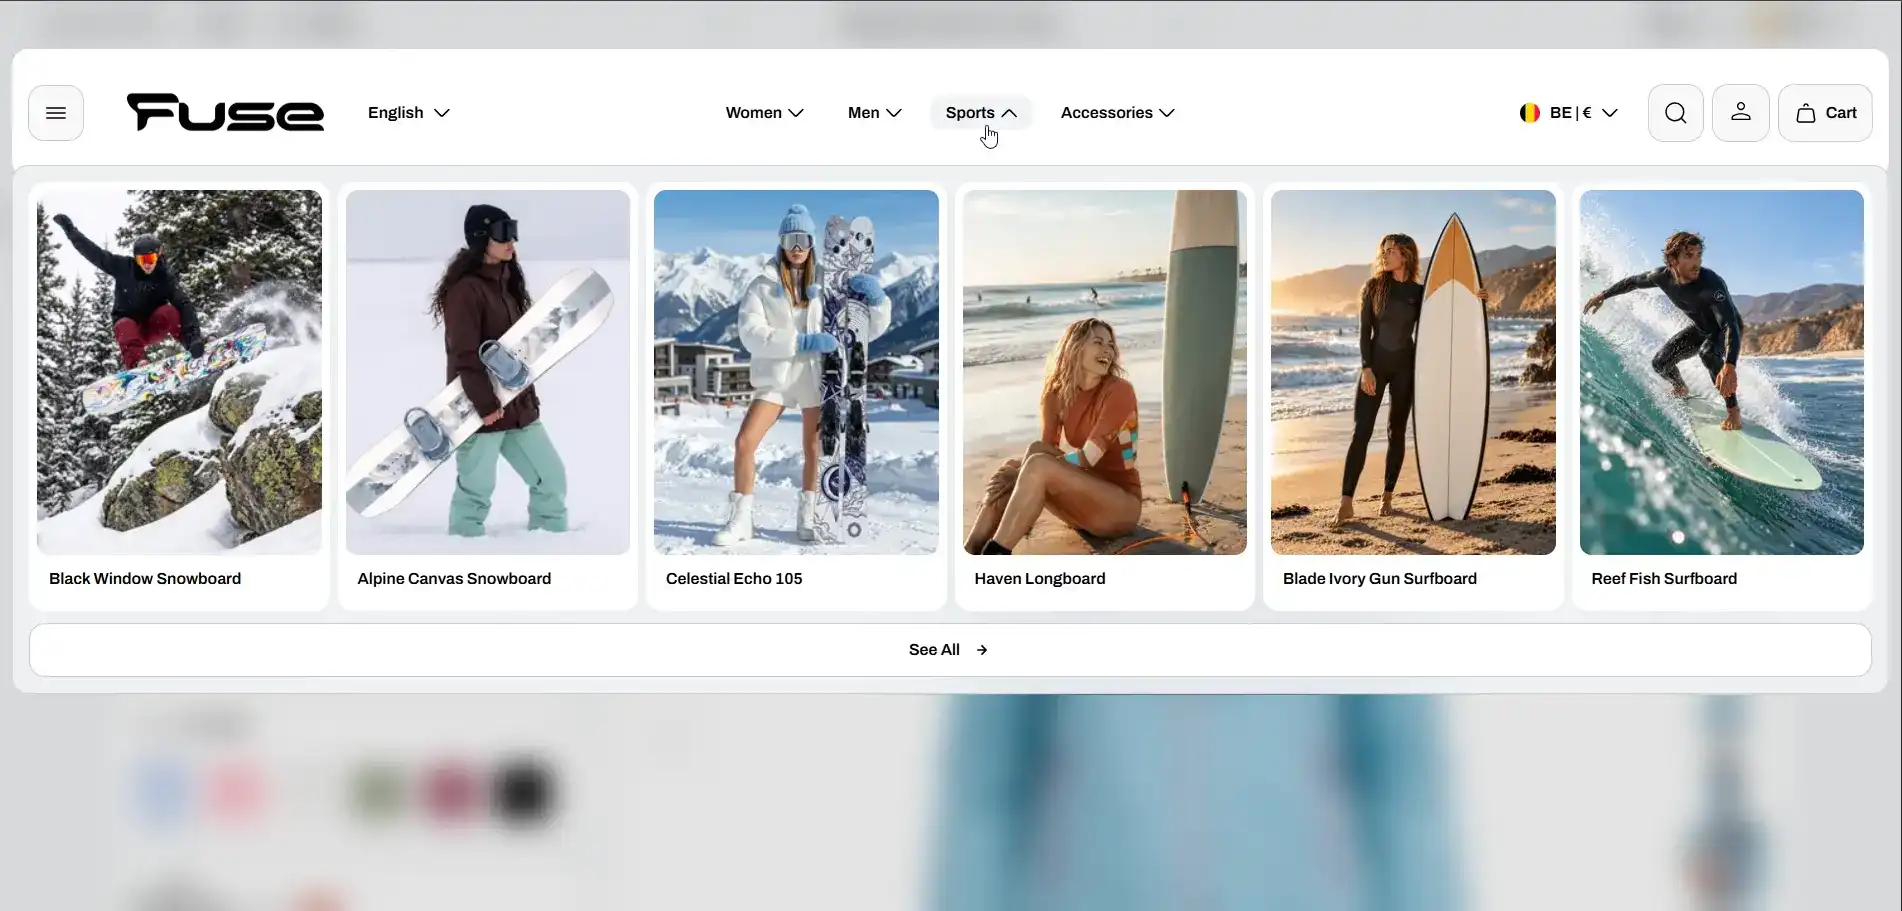Click the Alpine Canvas Snowboard title

pos(454,579)
